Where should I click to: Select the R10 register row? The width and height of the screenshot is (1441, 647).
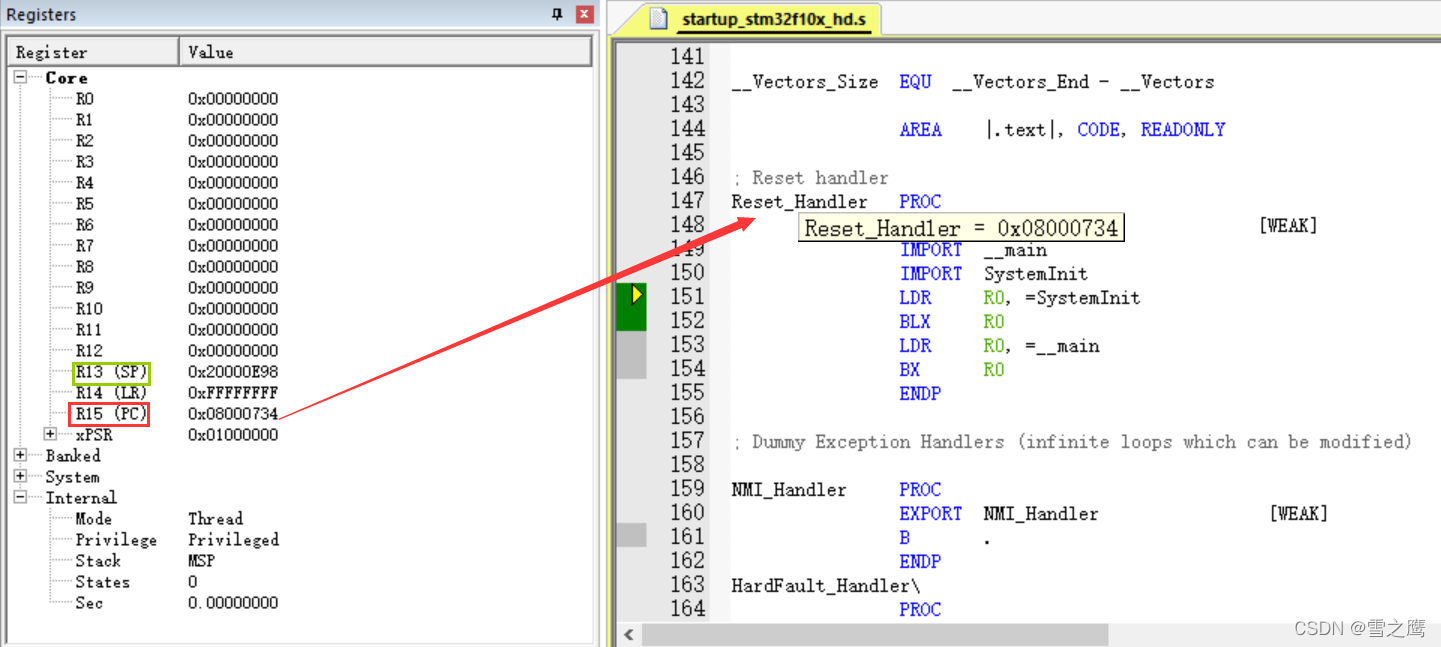(x=300, y=308)
